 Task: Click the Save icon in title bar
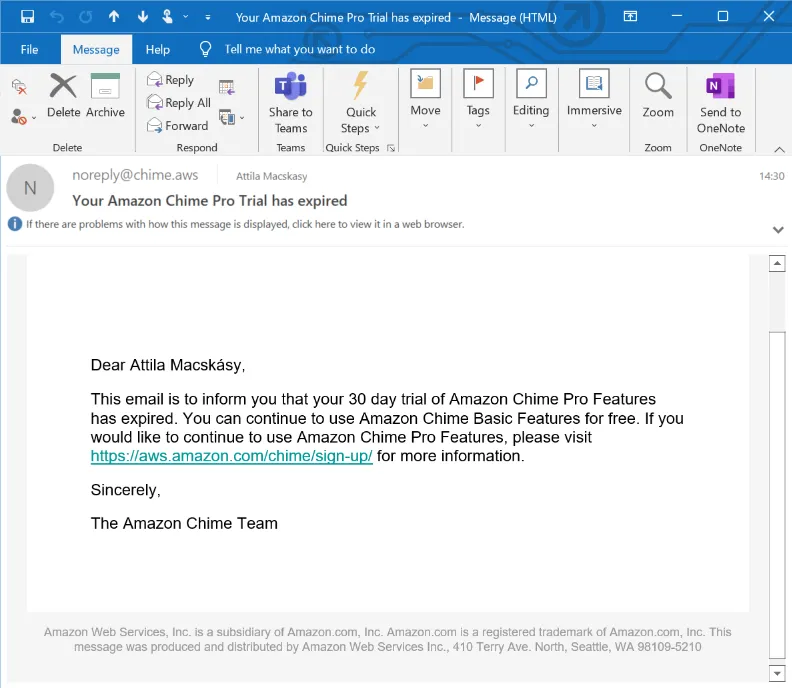click(x=27, y=17)
